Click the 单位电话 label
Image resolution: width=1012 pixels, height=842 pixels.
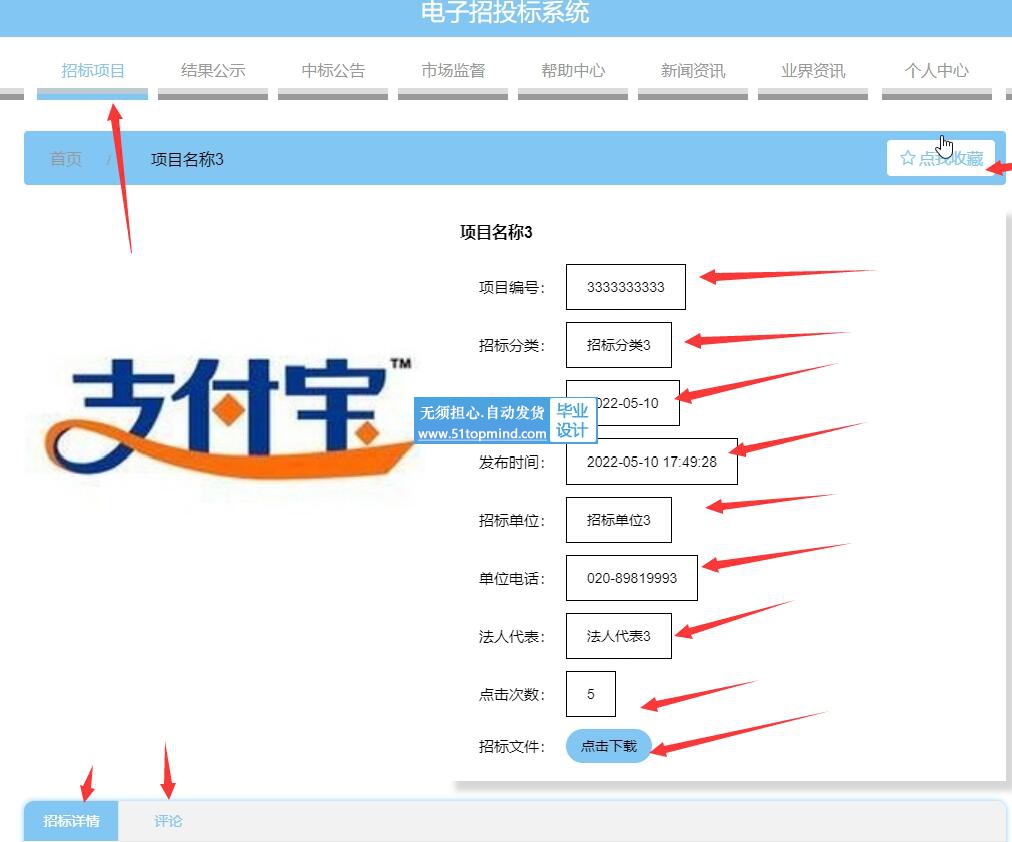click(512, 579)
